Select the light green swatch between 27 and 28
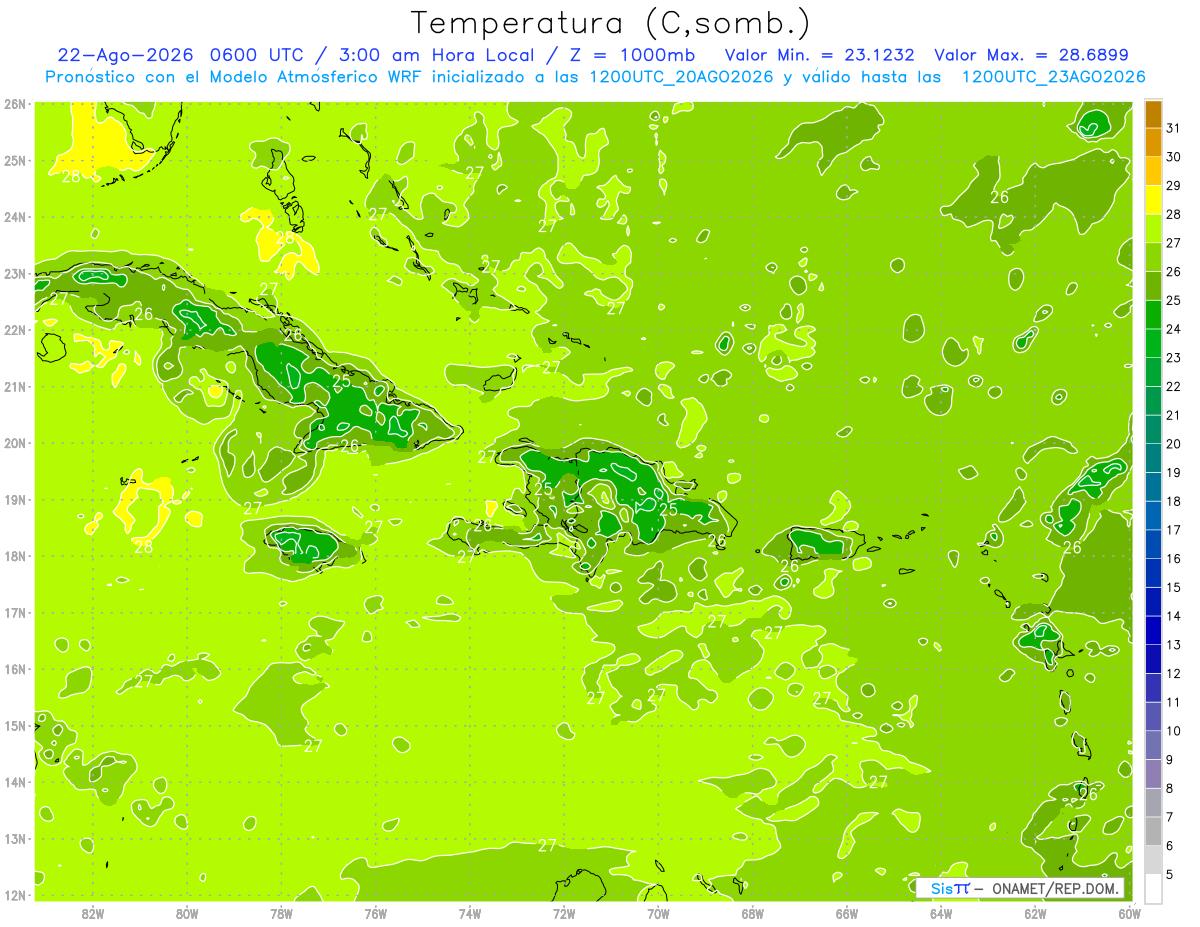The height and width of the screenshot is (927, 1200). [1153, 229]
